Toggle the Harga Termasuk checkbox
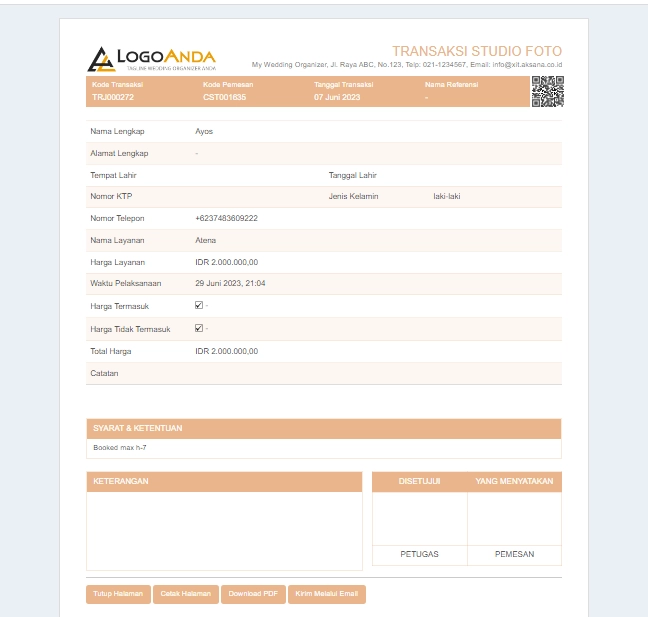 coord(199,305)
